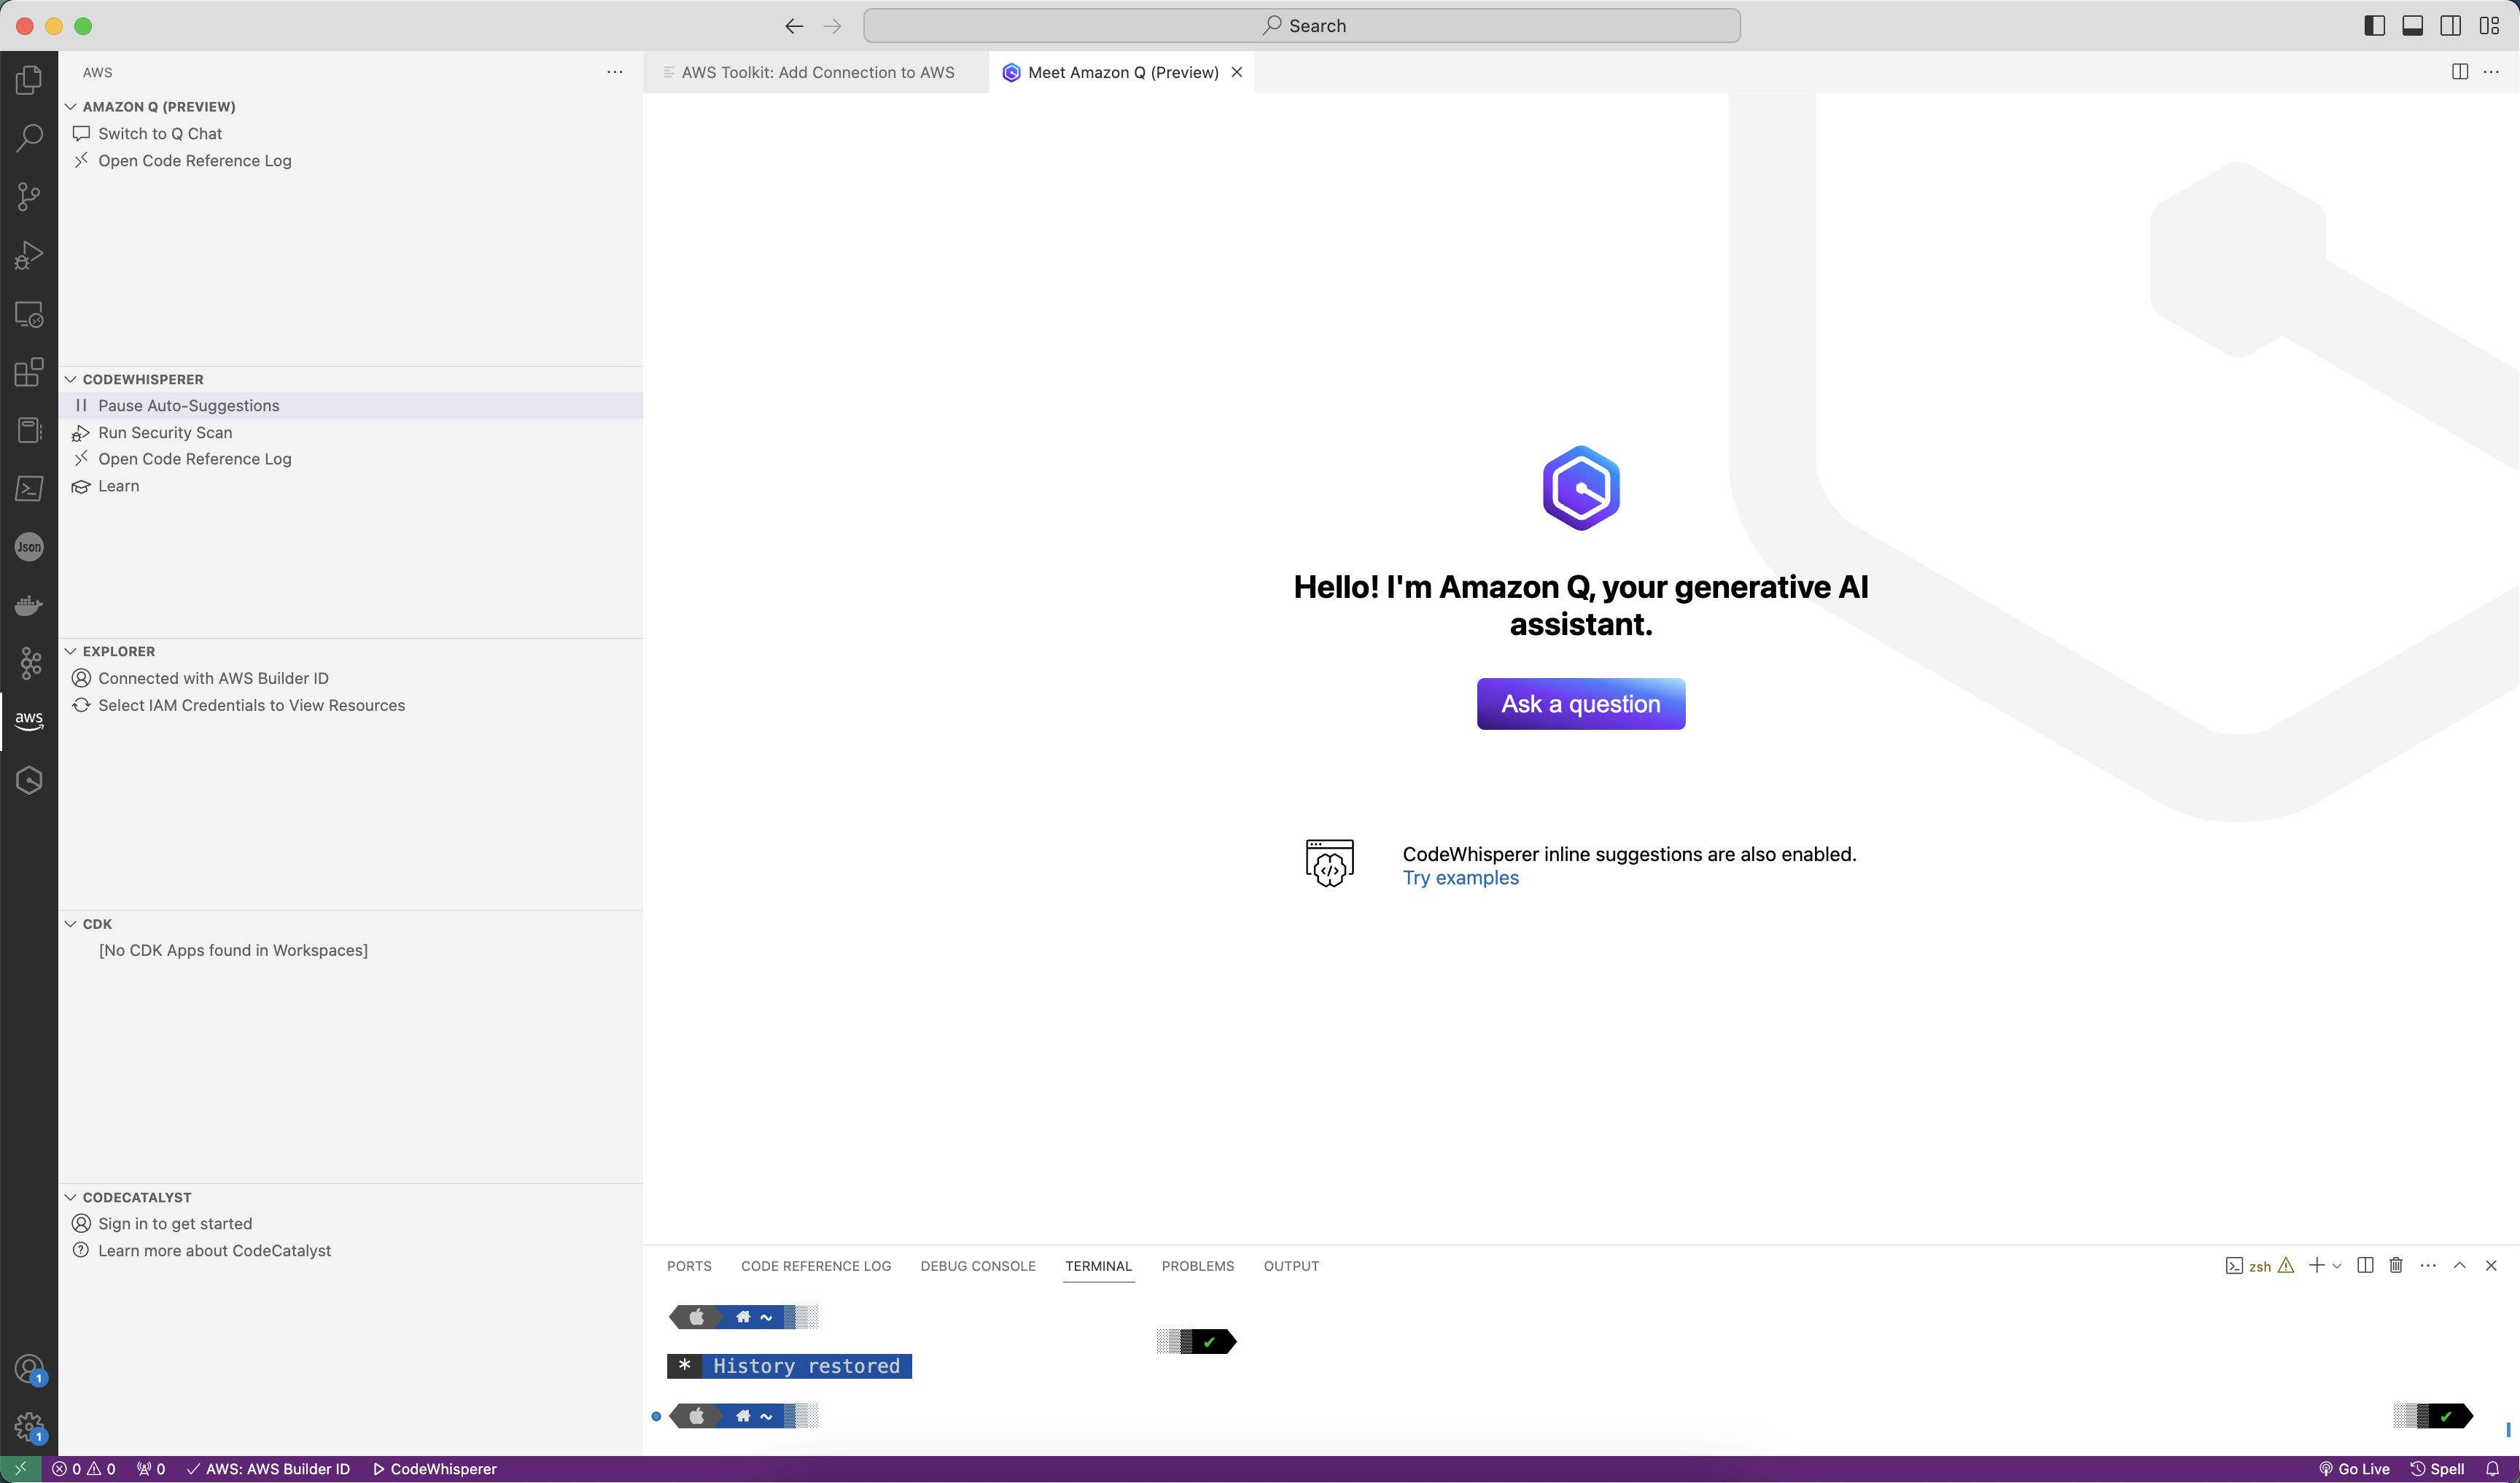The width and height of the screenshot is (2520, 1483).
Task: Open the Search view in activity bar
Action: (x=29, y=138)
